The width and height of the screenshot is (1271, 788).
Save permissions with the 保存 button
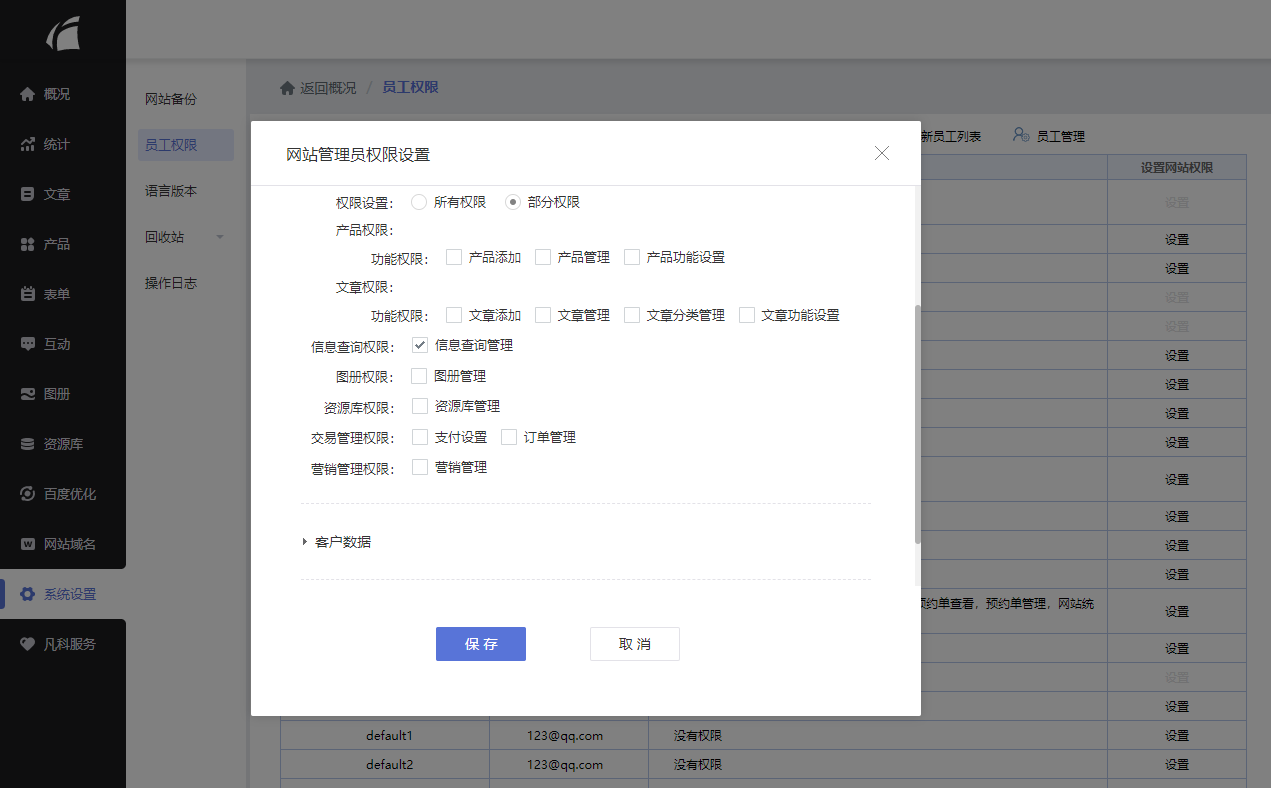coord(481,644)
